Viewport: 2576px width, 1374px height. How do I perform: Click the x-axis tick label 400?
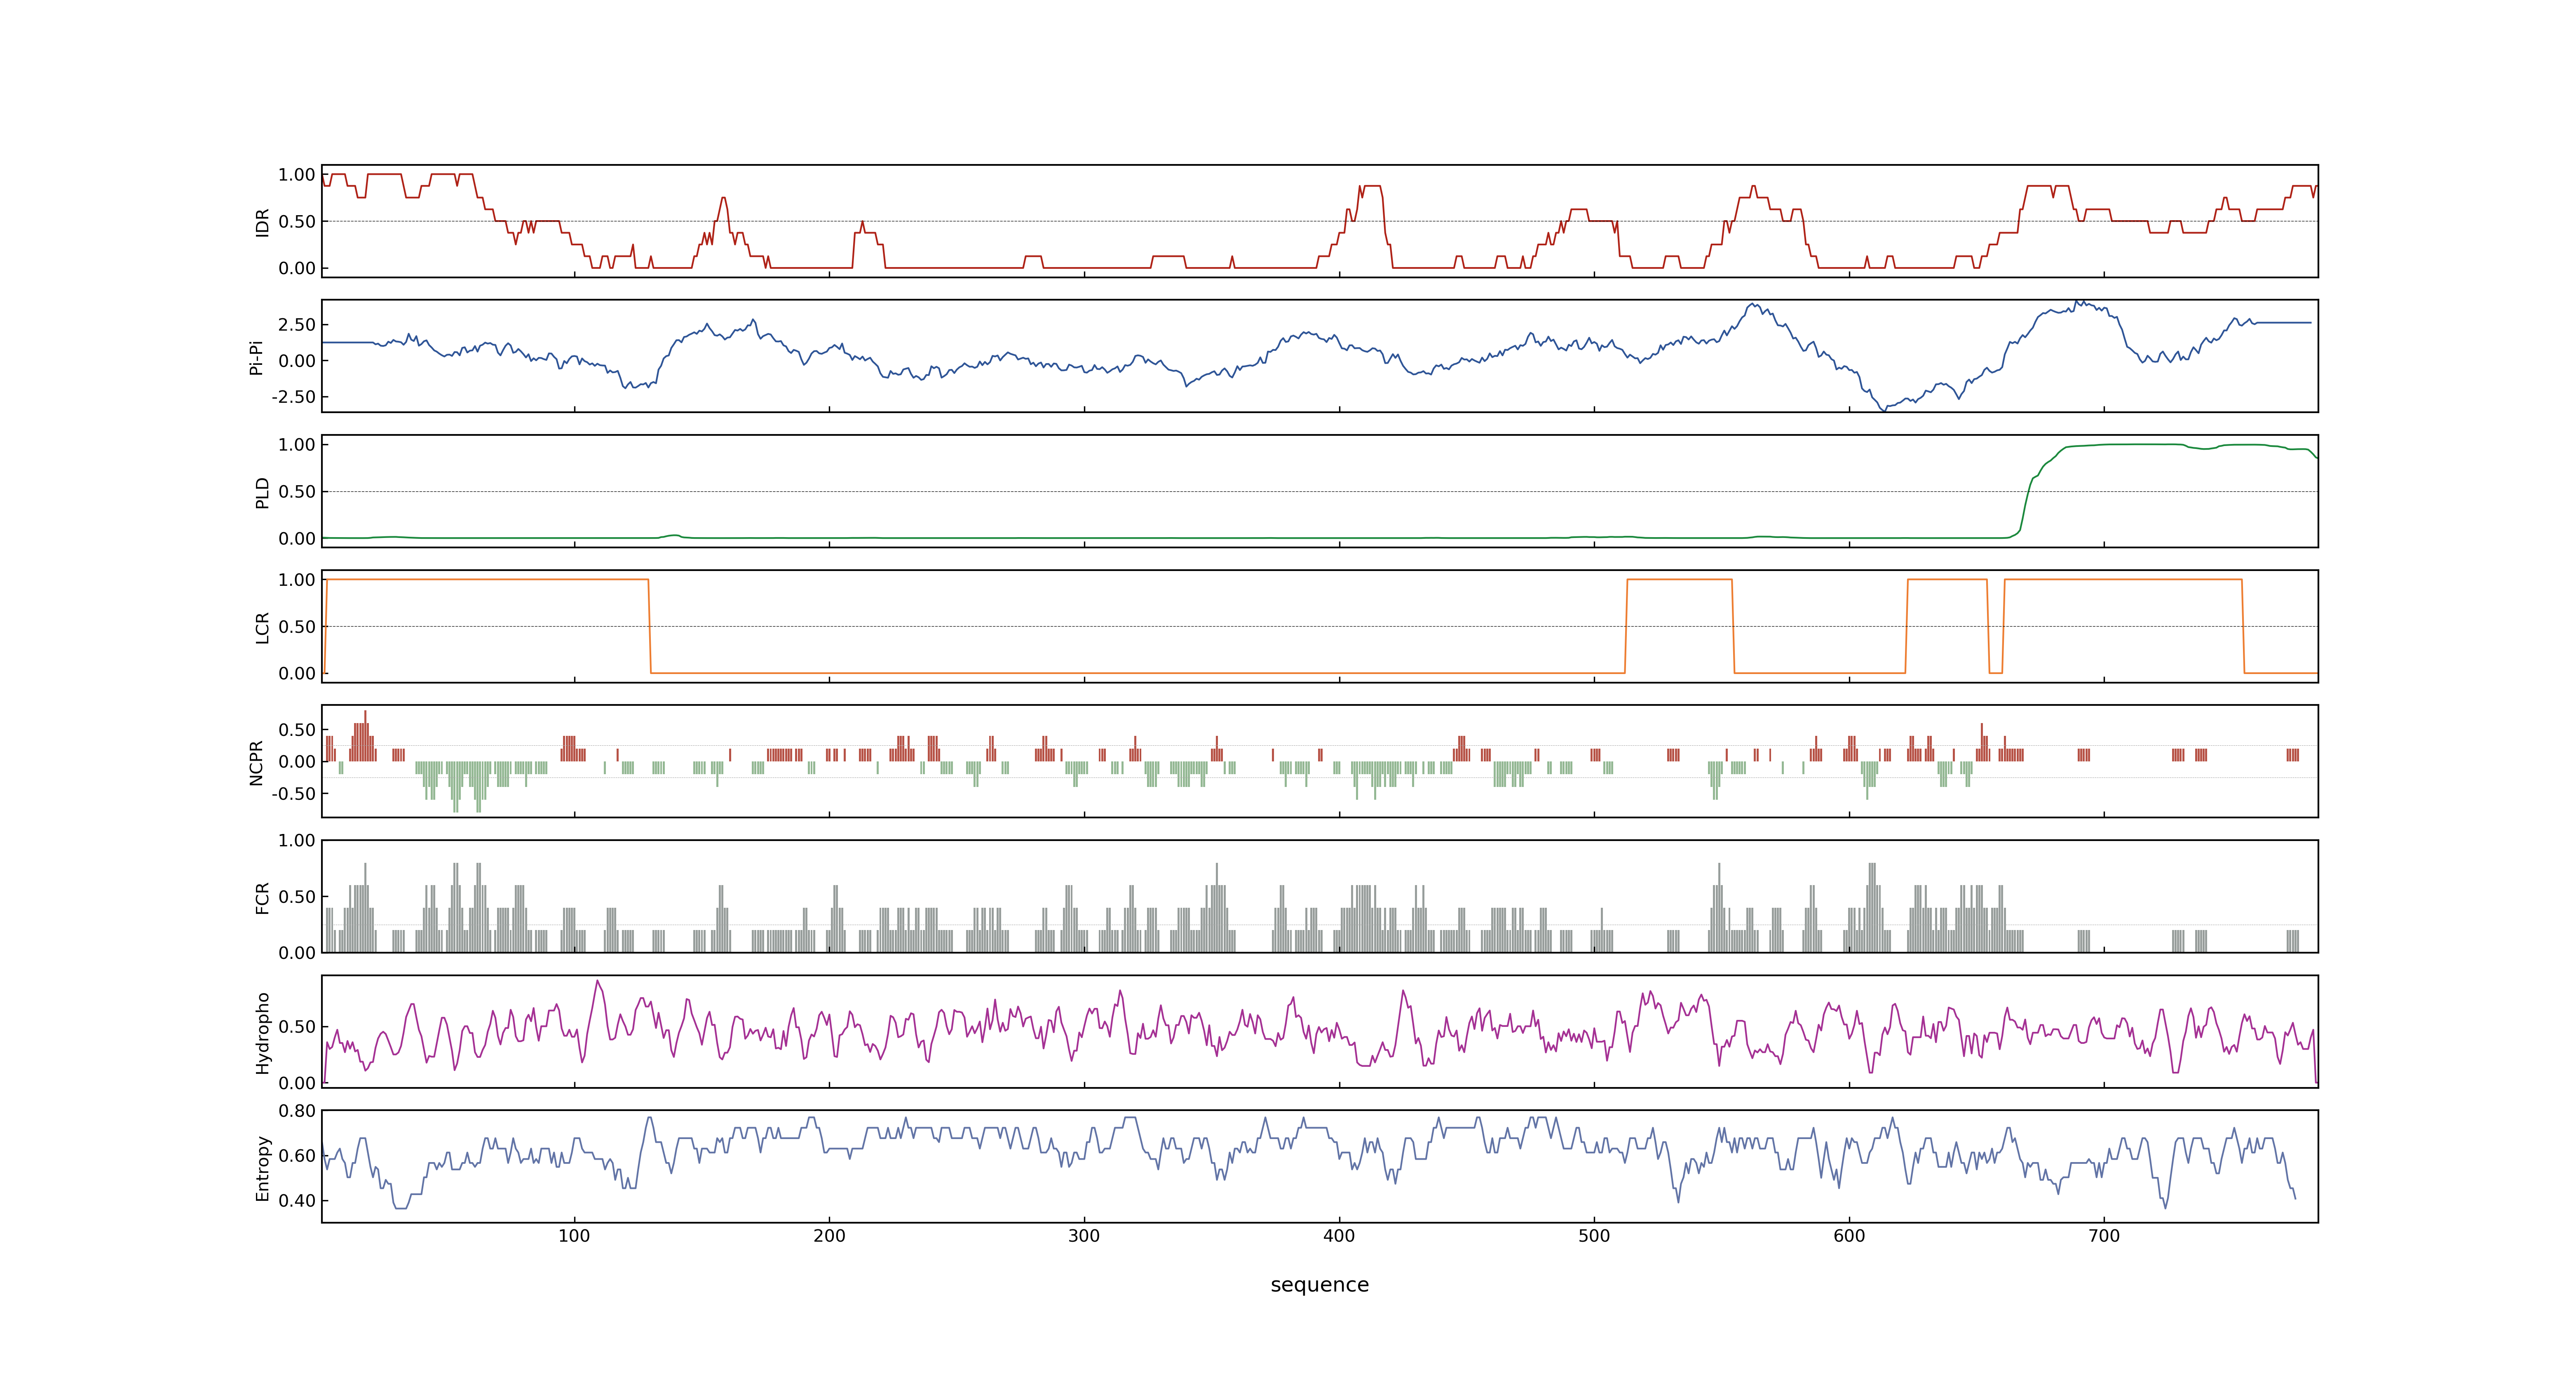pos(1339,1236)
